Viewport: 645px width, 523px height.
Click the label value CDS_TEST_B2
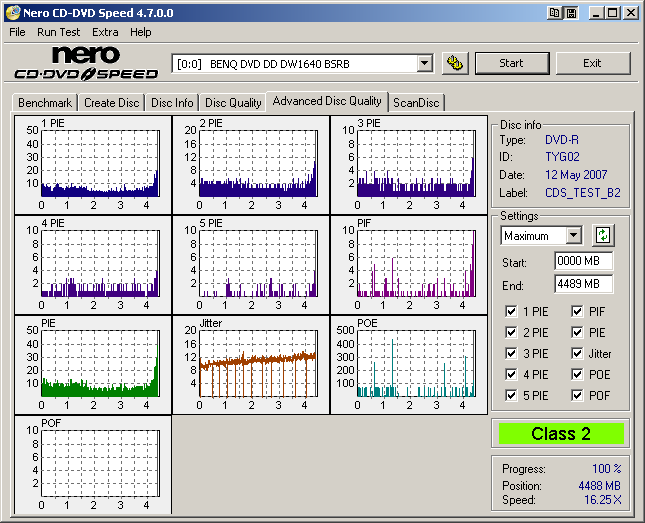tap(582, 193)
